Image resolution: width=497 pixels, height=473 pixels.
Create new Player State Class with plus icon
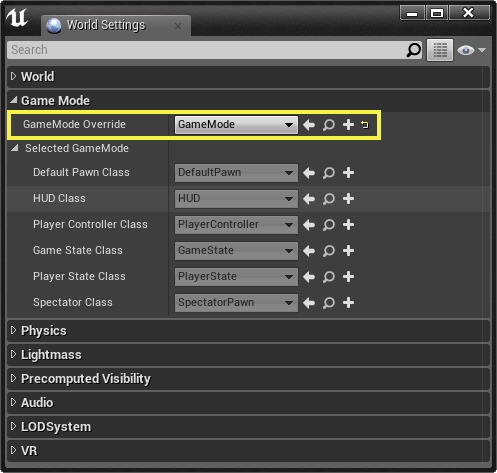click(348, 277)
